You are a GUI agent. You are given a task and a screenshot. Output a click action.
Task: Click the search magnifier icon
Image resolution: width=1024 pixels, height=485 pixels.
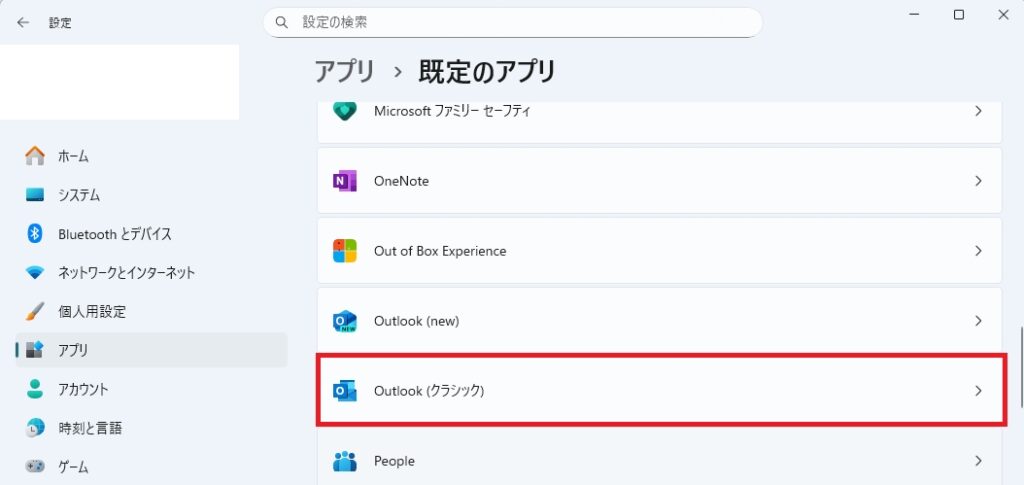[x=282, y=22]
